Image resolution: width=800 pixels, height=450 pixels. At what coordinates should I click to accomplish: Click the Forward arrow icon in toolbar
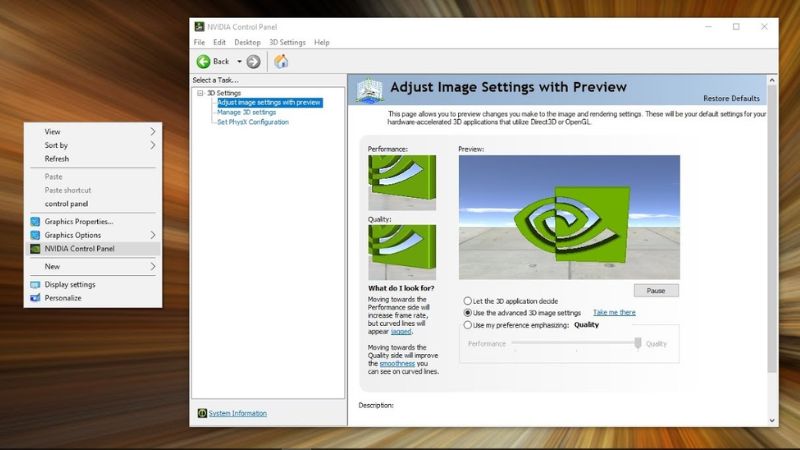coord(254,61)
